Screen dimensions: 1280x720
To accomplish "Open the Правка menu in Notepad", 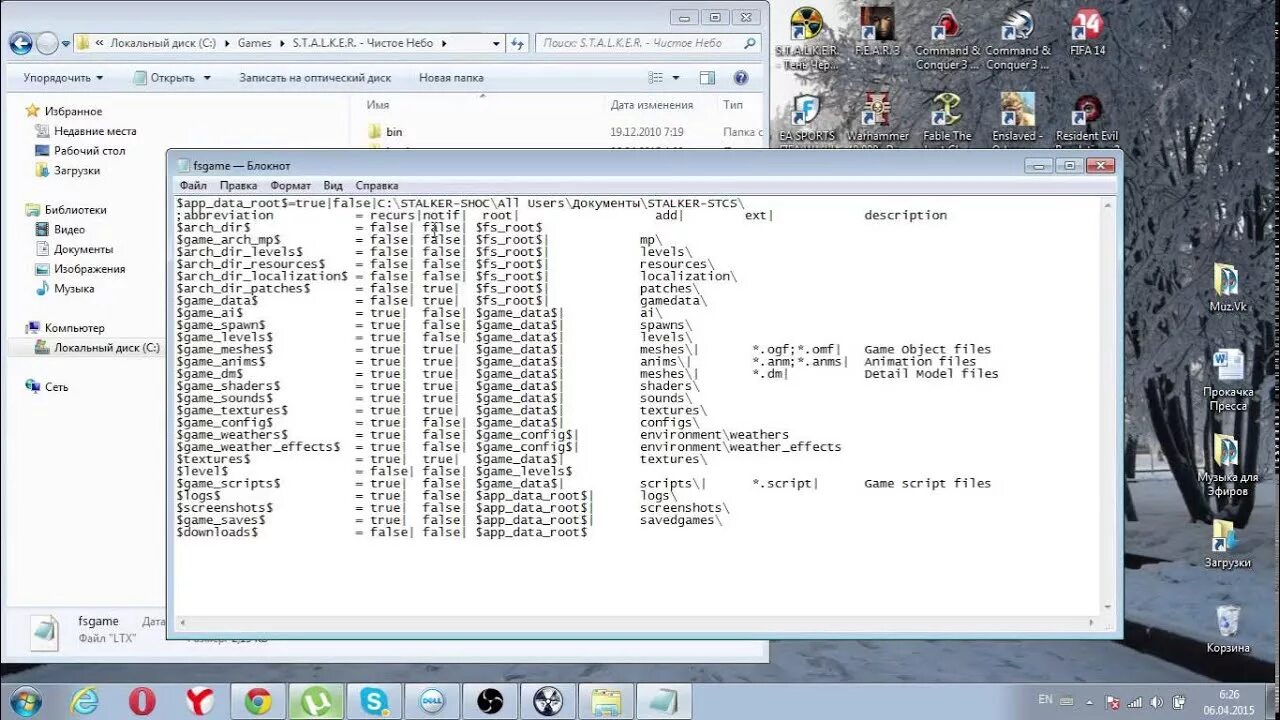I will coord(239,185).
